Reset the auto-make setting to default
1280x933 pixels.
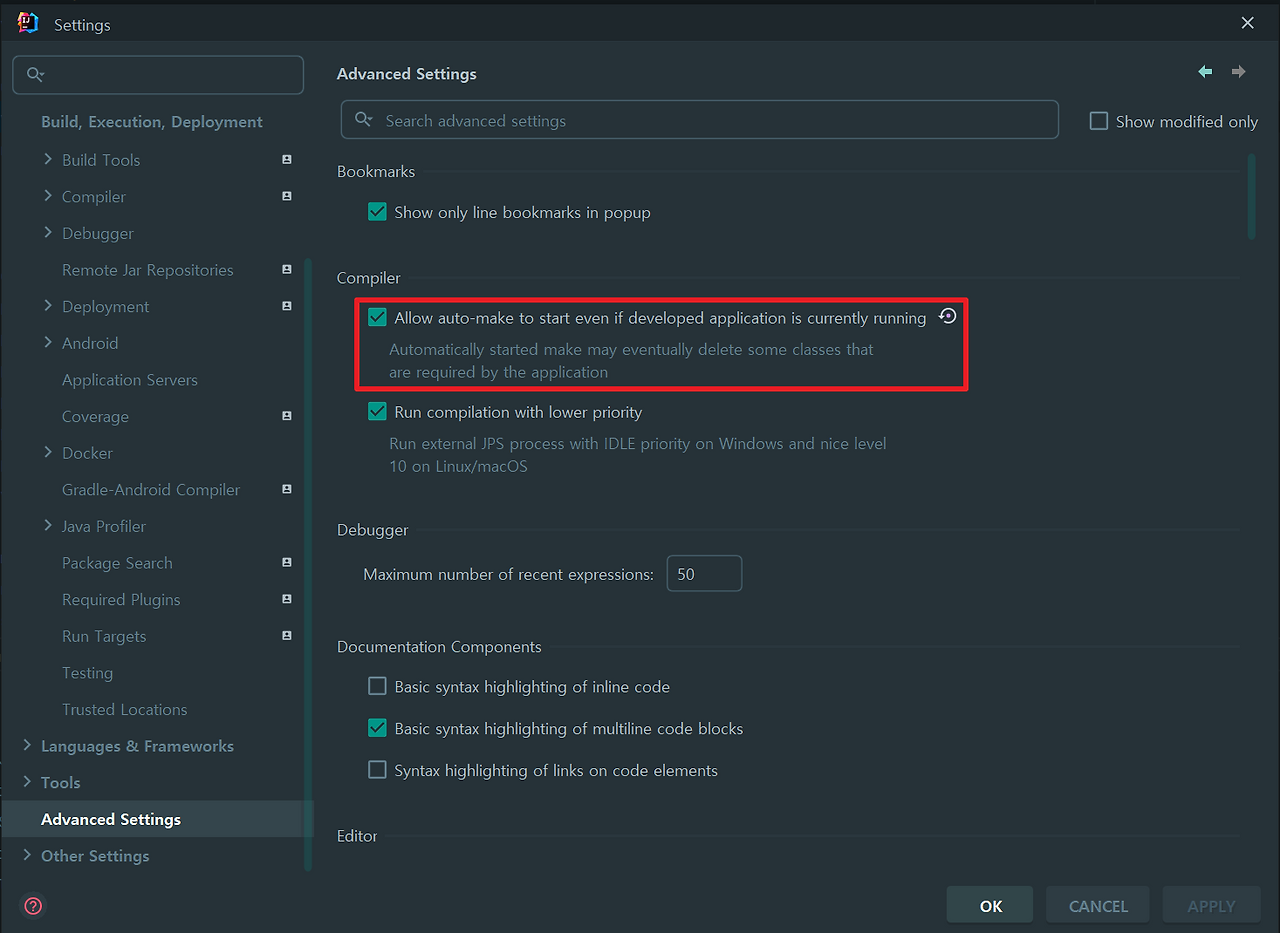pos(947,315)
